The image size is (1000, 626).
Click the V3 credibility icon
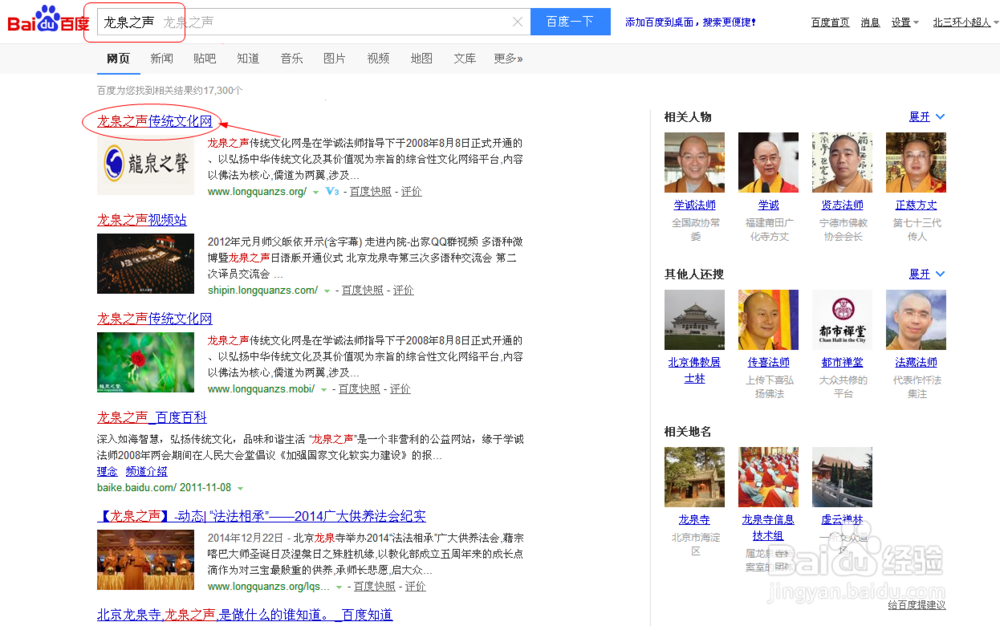point(332,191)
